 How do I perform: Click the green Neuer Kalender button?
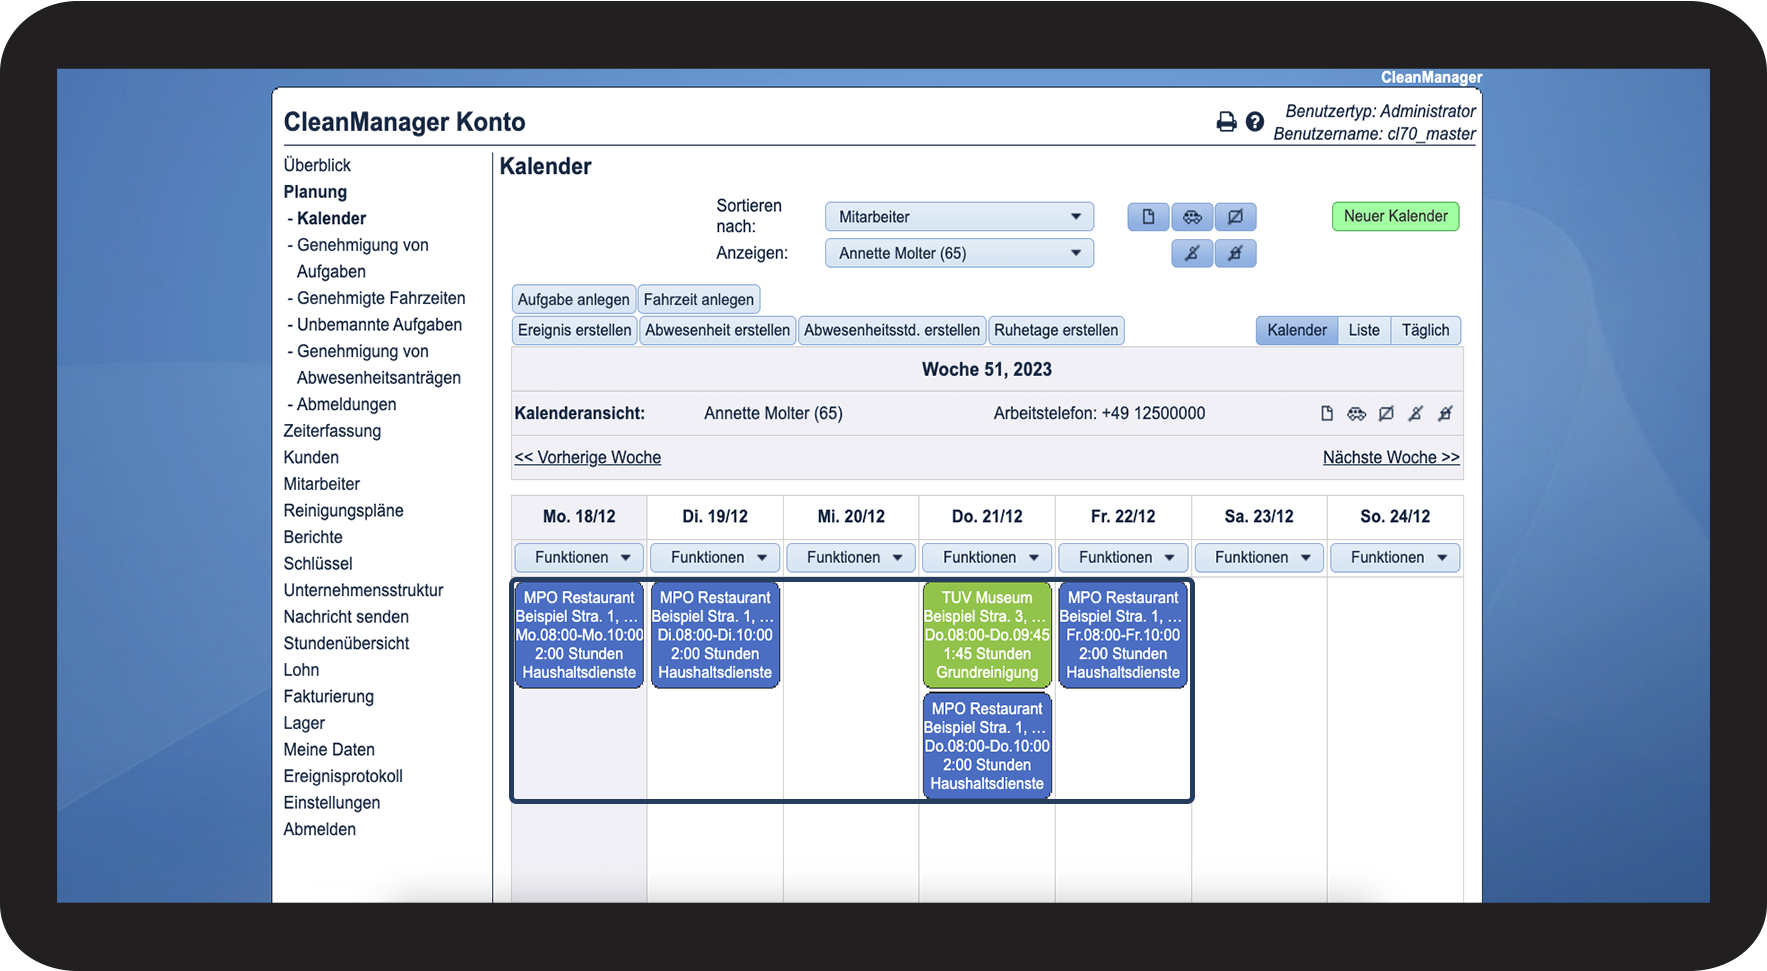pyautogui.click(x=1396, y=216)
